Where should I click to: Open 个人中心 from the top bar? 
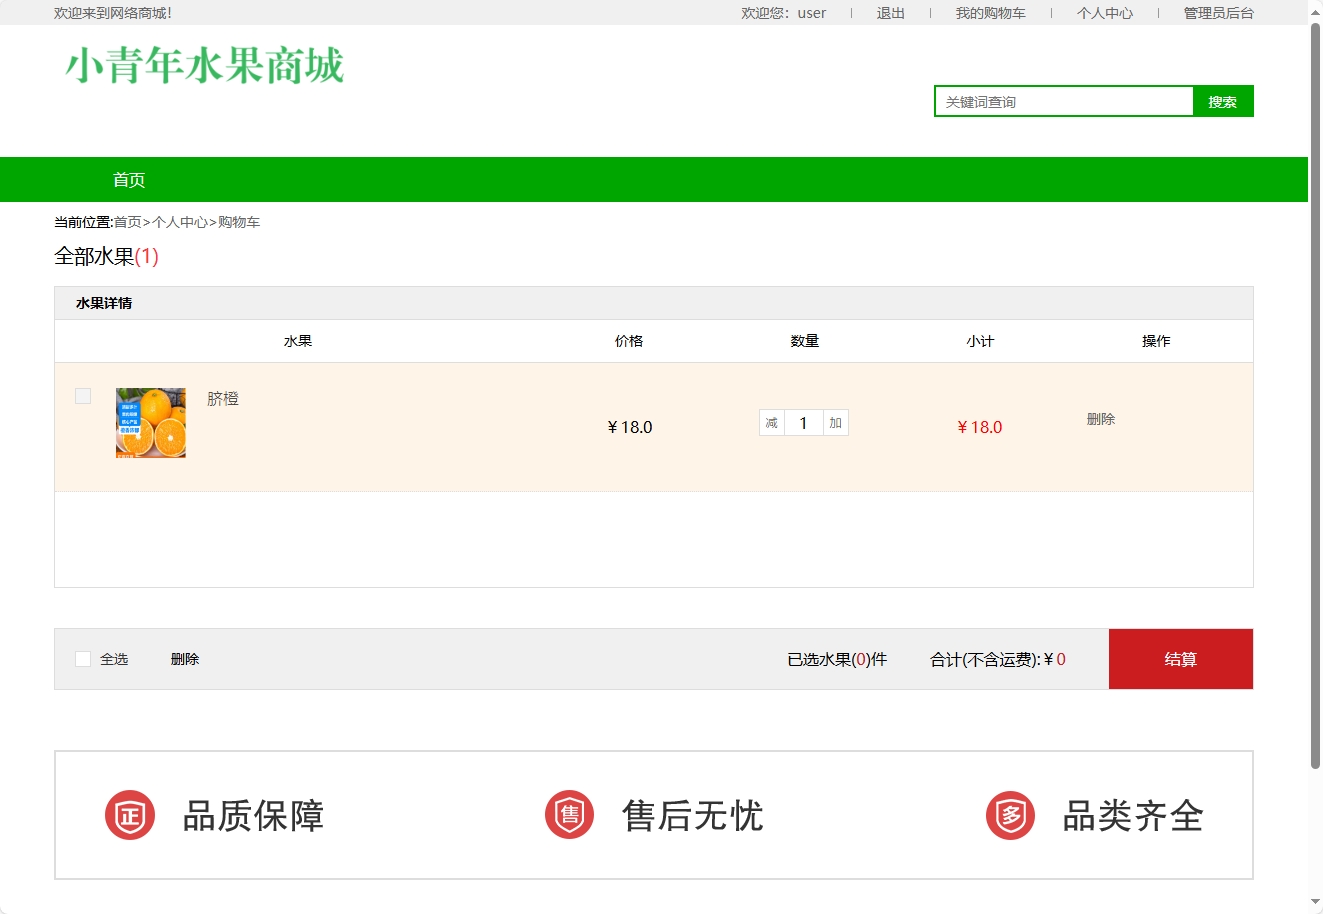tap(1104, 13)
